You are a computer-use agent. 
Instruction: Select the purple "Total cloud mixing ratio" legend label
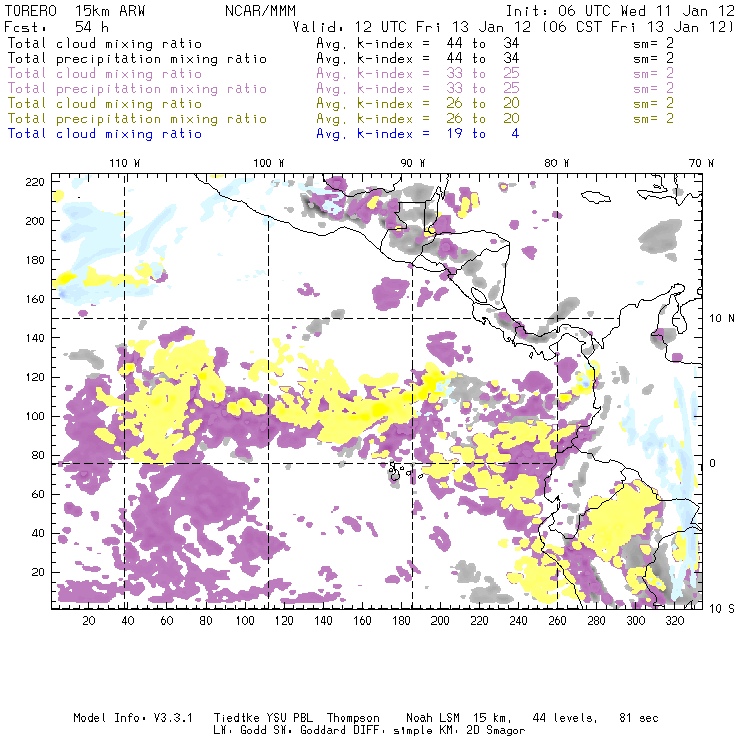pos(105,74)
